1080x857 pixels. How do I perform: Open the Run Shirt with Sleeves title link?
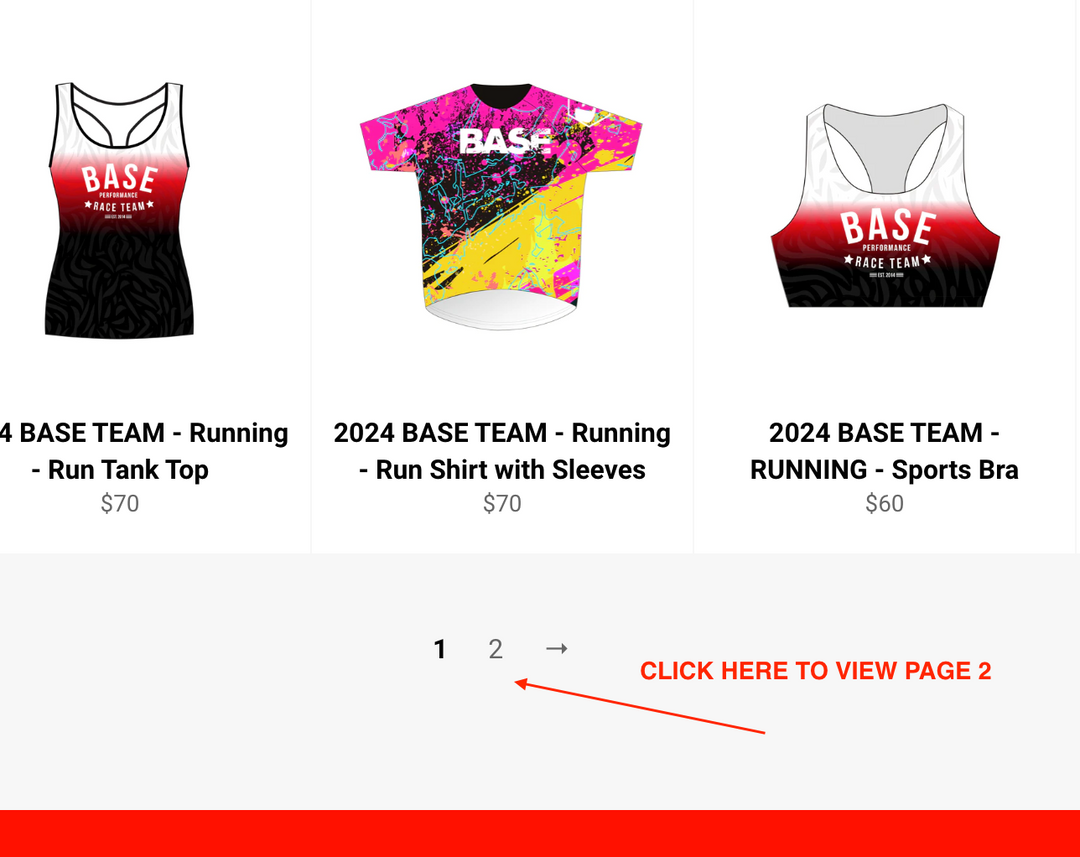pos(502,451)
